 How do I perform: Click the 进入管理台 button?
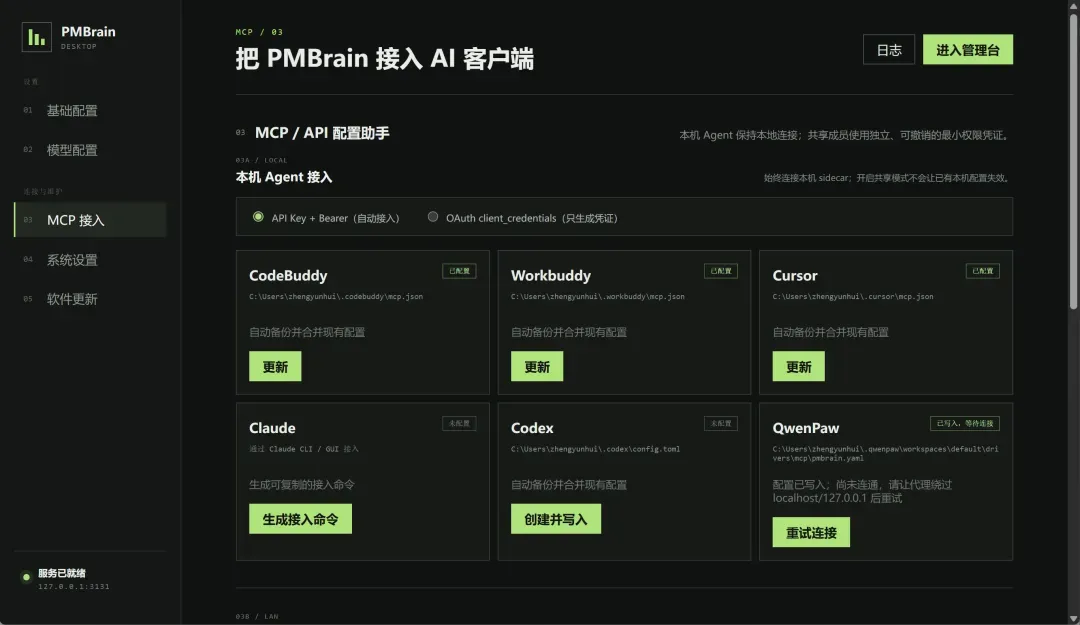(x=968, y=50)
